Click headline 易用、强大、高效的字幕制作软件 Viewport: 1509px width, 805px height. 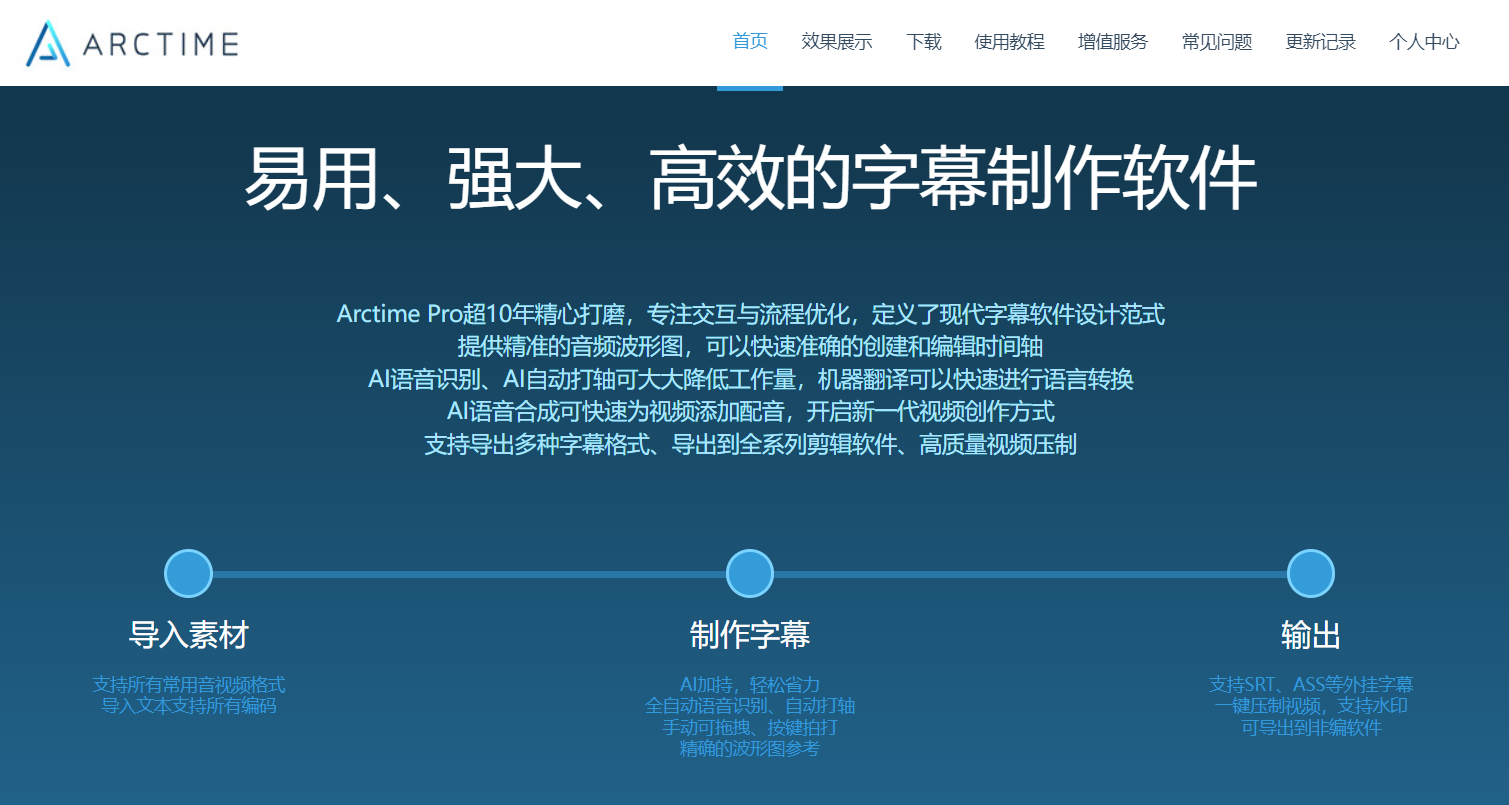coord(750,180)
